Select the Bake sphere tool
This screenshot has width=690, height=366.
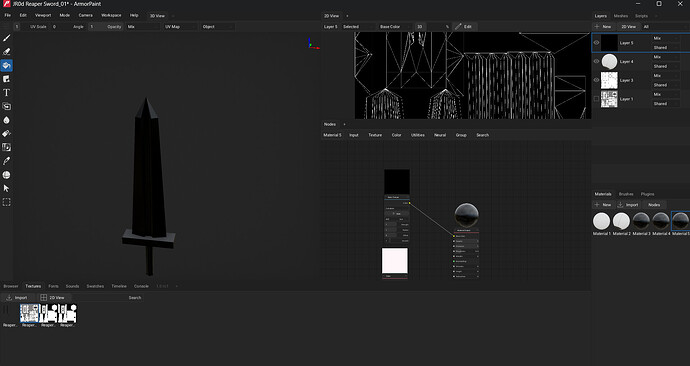coord(6,175)
